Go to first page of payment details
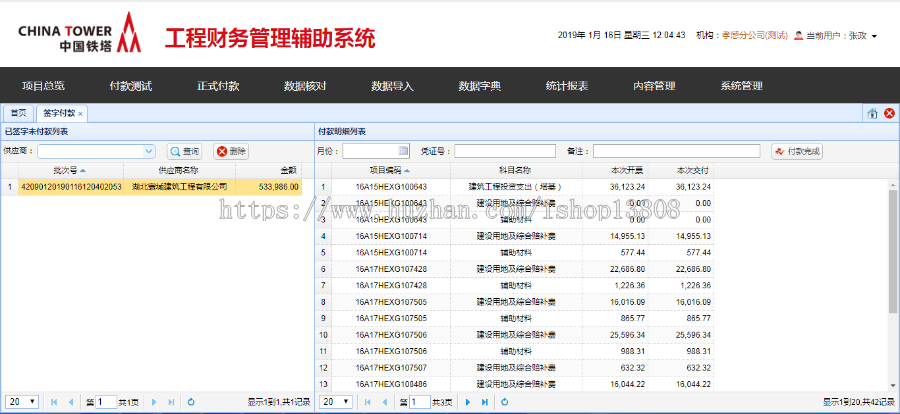900x414 pixels. click(368, 402)
